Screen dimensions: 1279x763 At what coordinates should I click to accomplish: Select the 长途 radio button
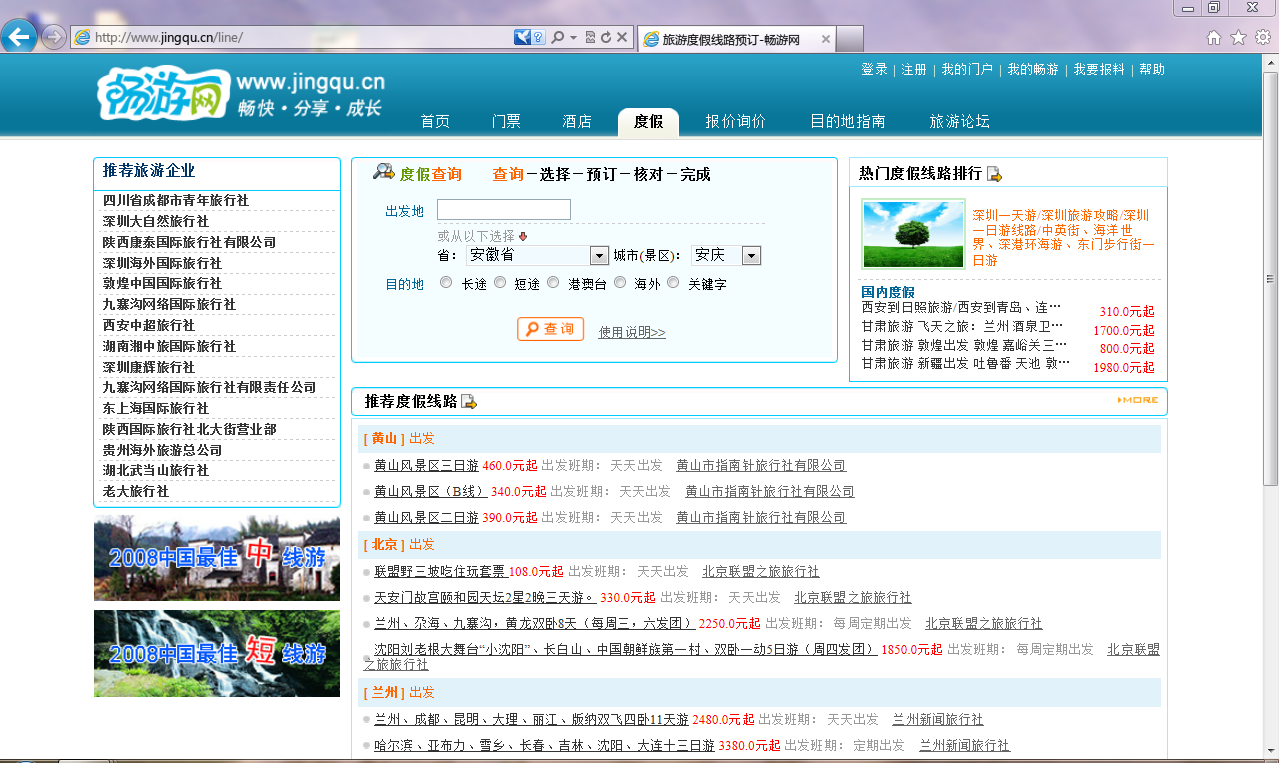446,283
